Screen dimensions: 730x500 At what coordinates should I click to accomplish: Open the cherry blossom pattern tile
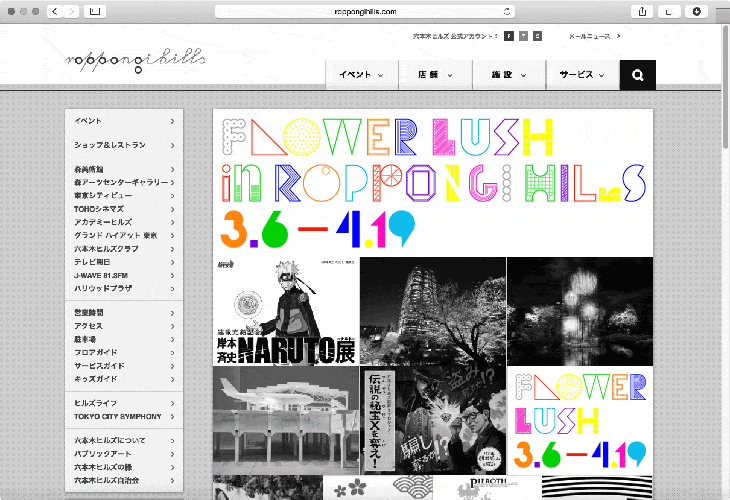[378, 487]
